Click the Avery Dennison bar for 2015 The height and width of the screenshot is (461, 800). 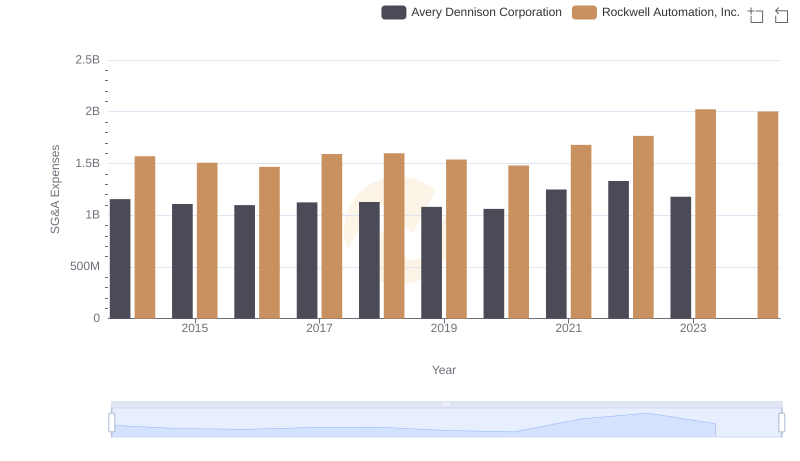pos(182,261)
